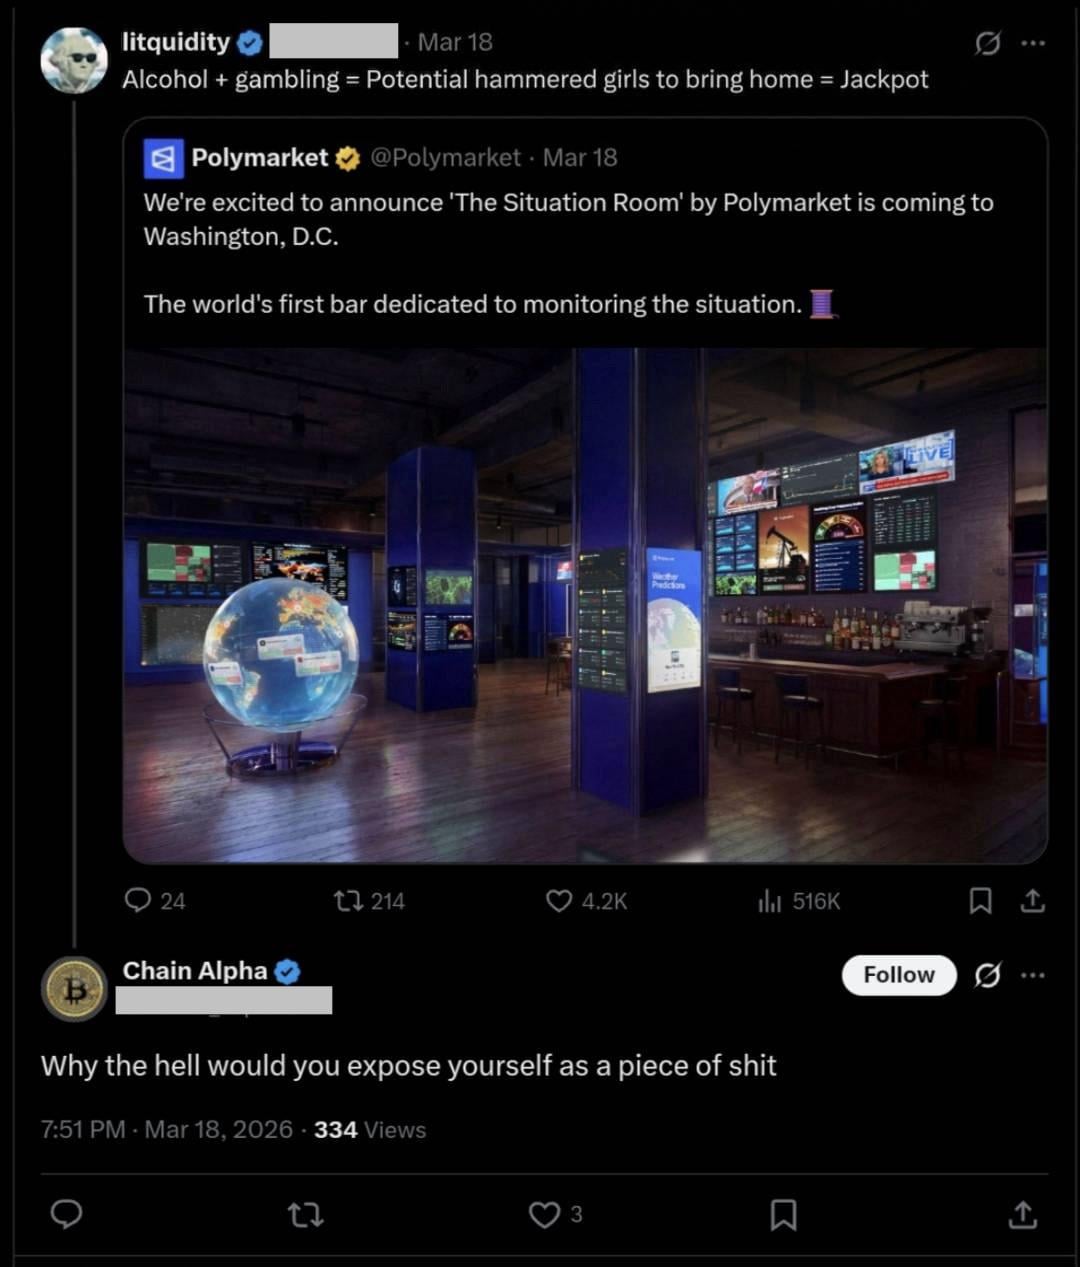1080x1267 pixels.
Task: Open Grok icon on litquidity's post
Action: 987,43
